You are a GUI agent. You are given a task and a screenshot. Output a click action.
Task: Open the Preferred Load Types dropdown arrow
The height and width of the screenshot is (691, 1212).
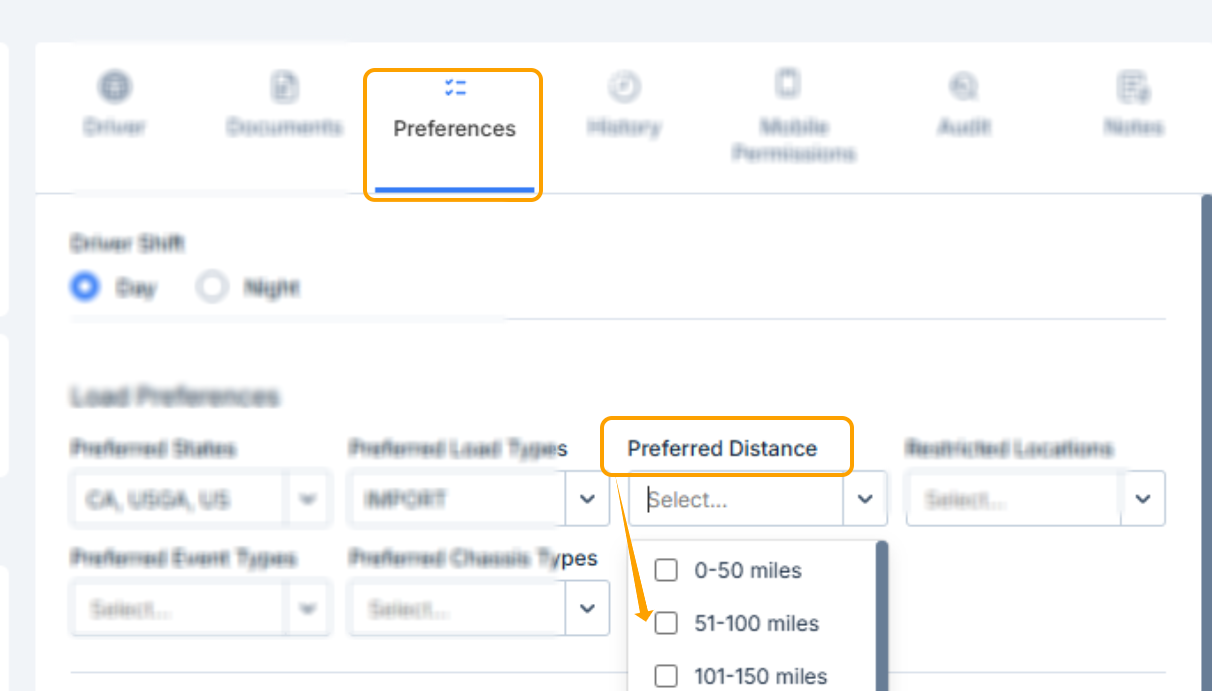(x=587, y=499)
